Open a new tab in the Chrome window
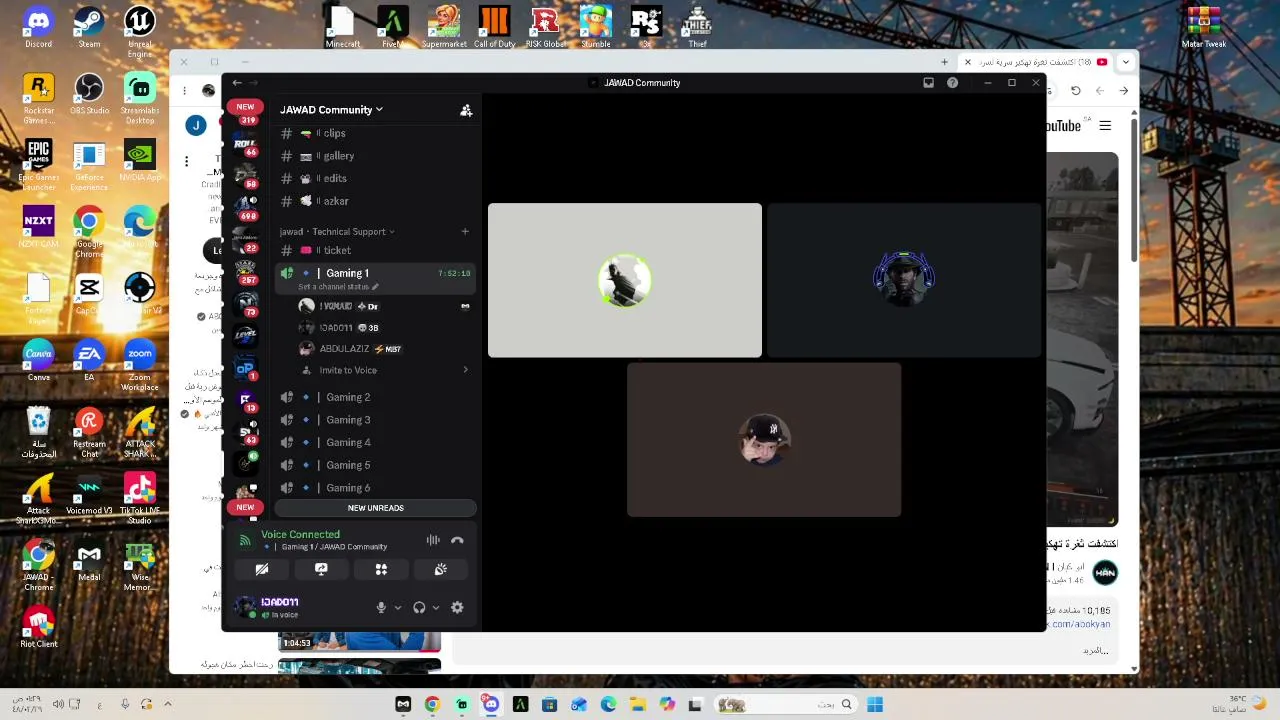This screenshot has width=1280, height=720. pos(944,62)
